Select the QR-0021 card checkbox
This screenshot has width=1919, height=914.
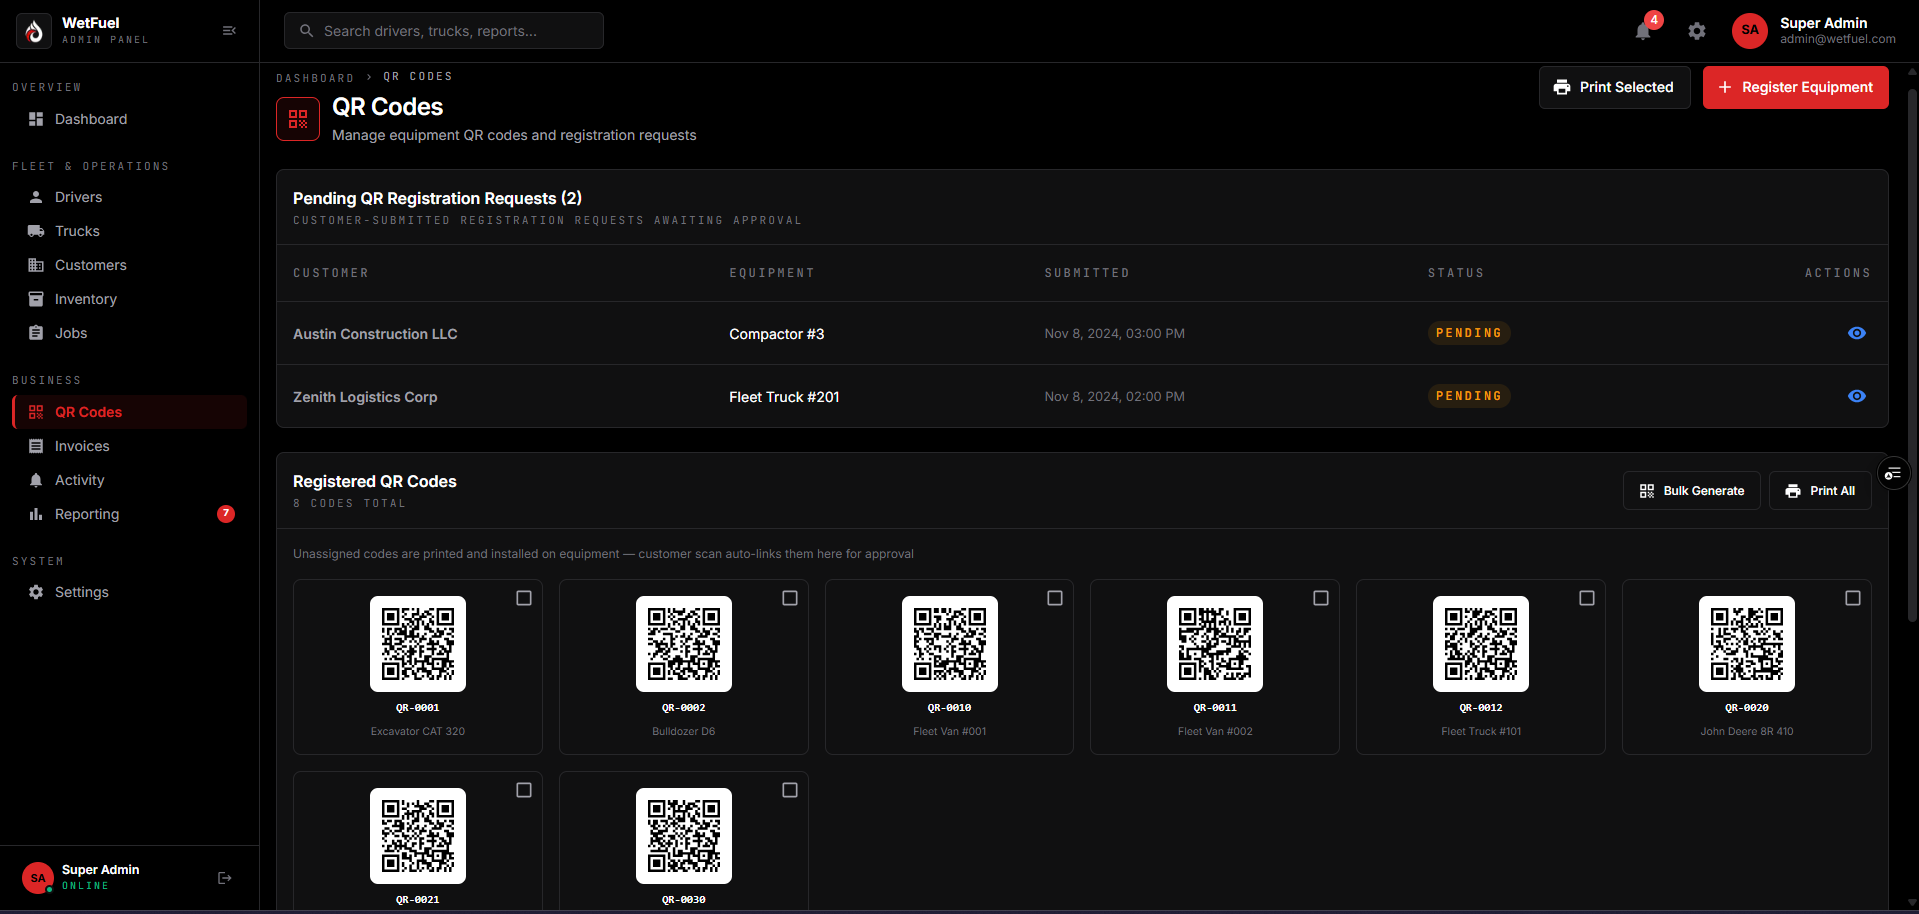pyautogui.click(x=524, y=790)
